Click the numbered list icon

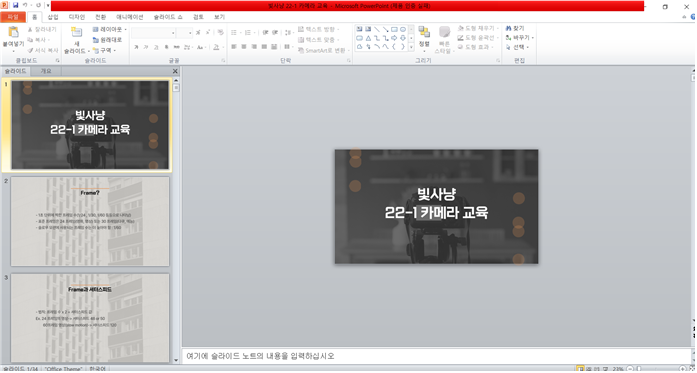point(249,32)
